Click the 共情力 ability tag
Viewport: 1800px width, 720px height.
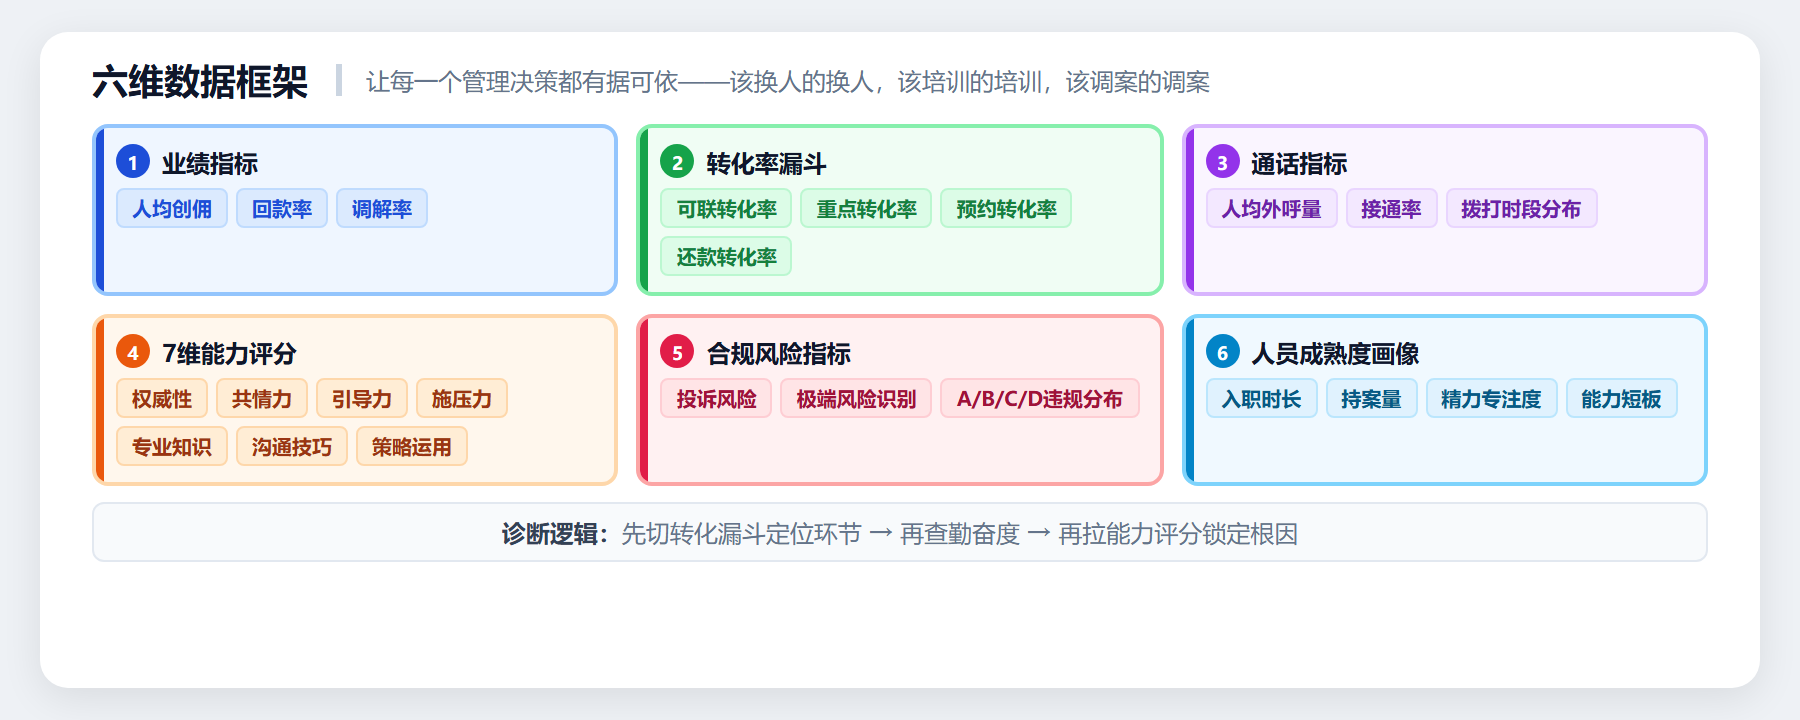pos(262,399)
